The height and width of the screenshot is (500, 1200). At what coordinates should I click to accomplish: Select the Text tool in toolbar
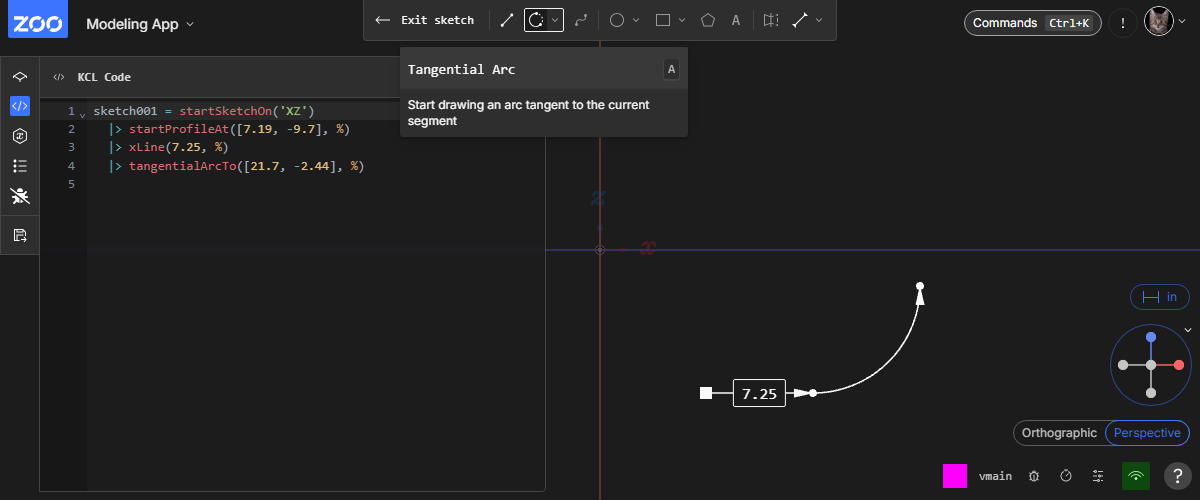(736, 20)
